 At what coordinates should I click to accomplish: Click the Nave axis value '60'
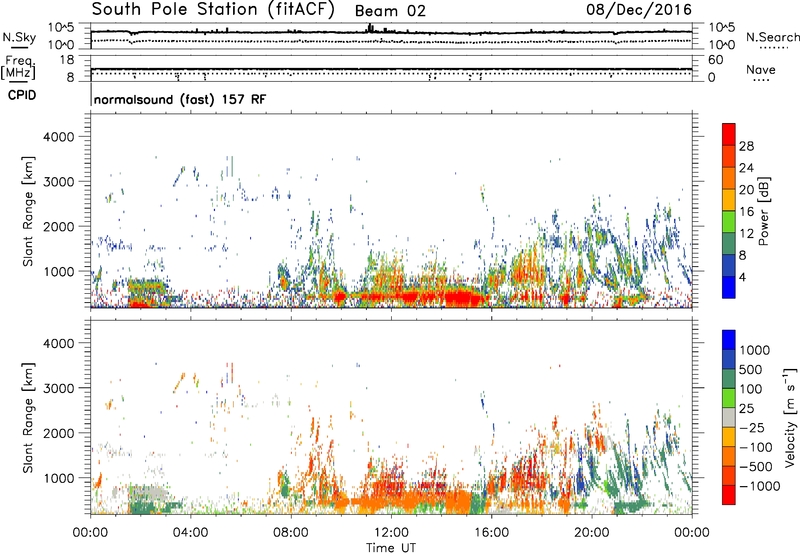click(716, 60)
